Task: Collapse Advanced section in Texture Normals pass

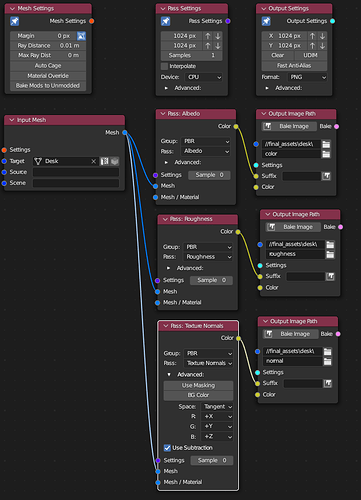Action: point(169,375)
